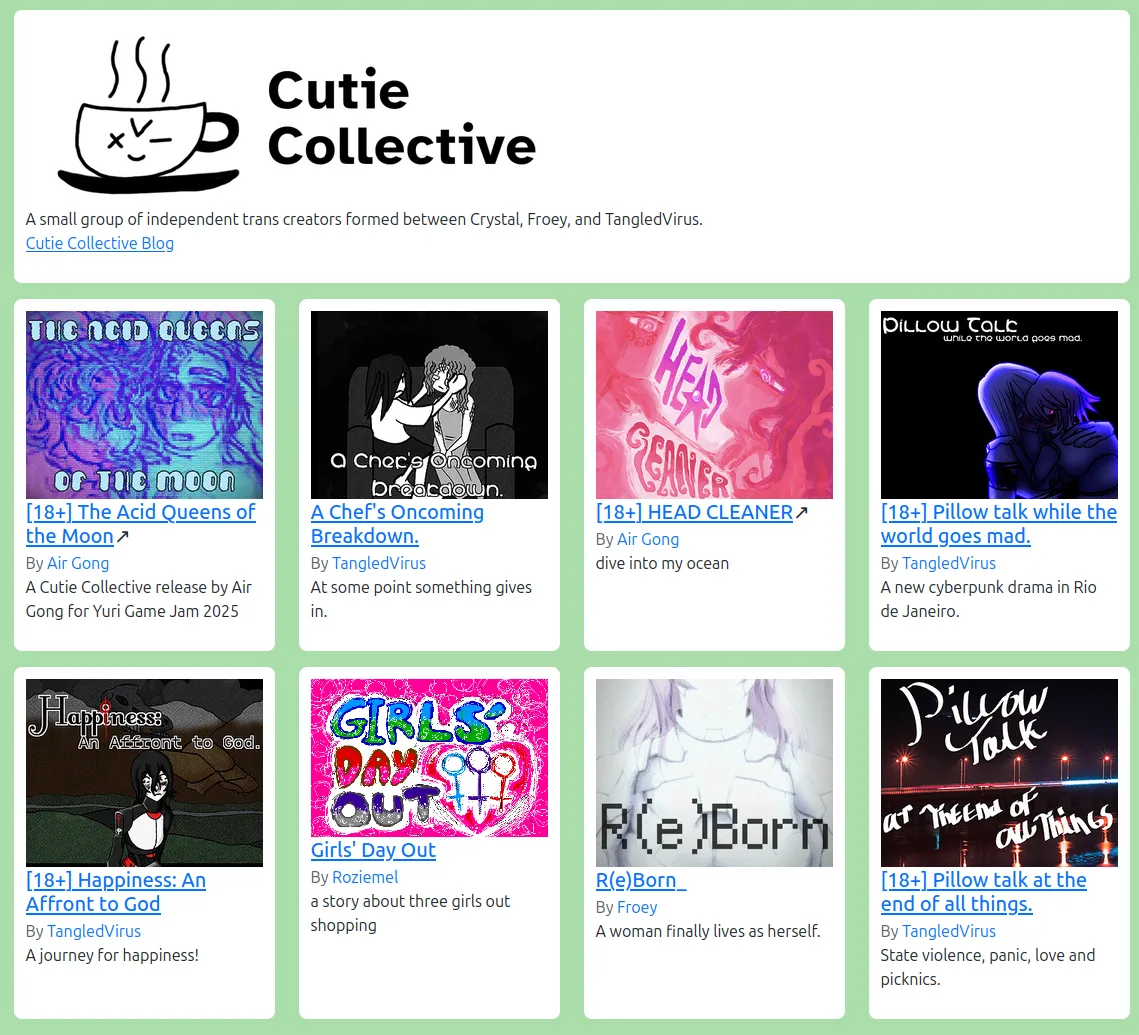Open the Cutie Collective Blog link

(100, 243)
